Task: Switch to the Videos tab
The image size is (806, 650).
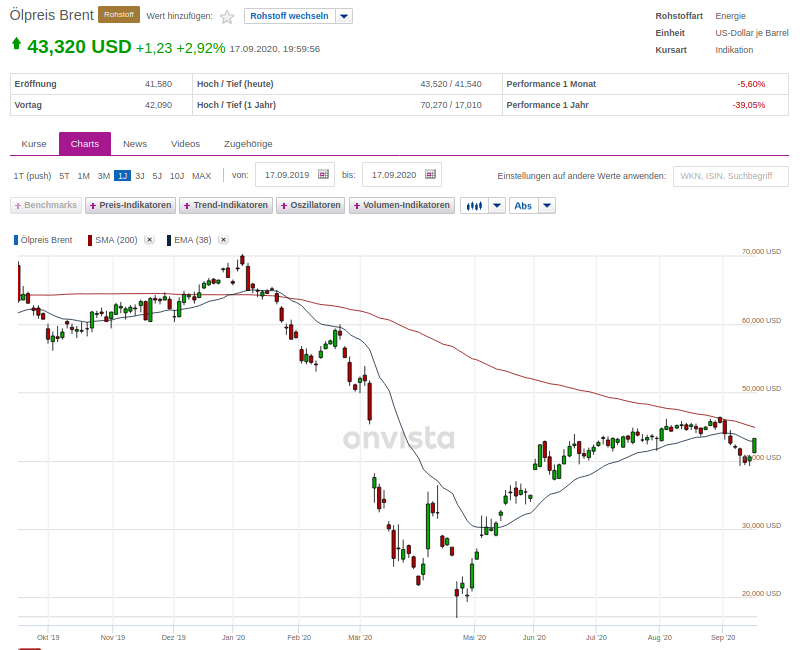Action: click(x=185, y=144)
